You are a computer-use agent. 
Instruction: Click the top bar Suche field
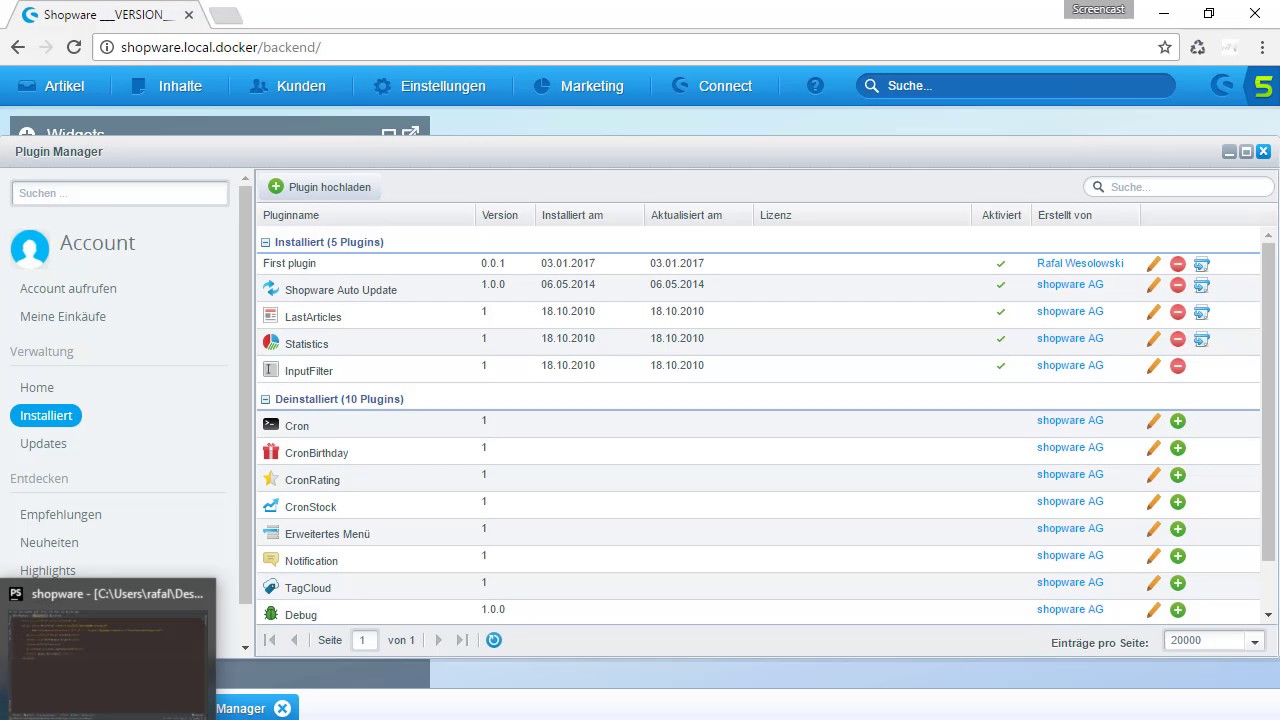pos(1015,86)
